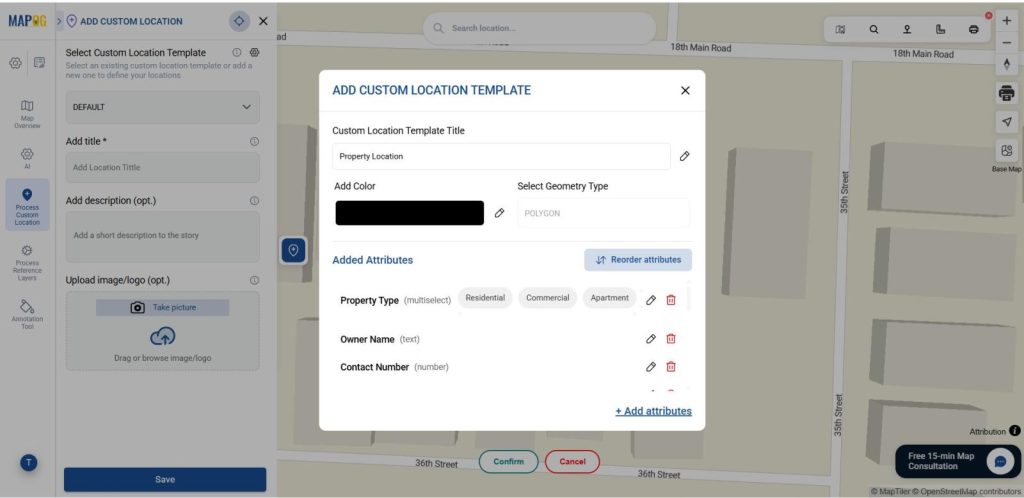Click the user avatar T icon
Image resolution: width=1024 pixels, height=498 pixels.
(x=29, y=463)
